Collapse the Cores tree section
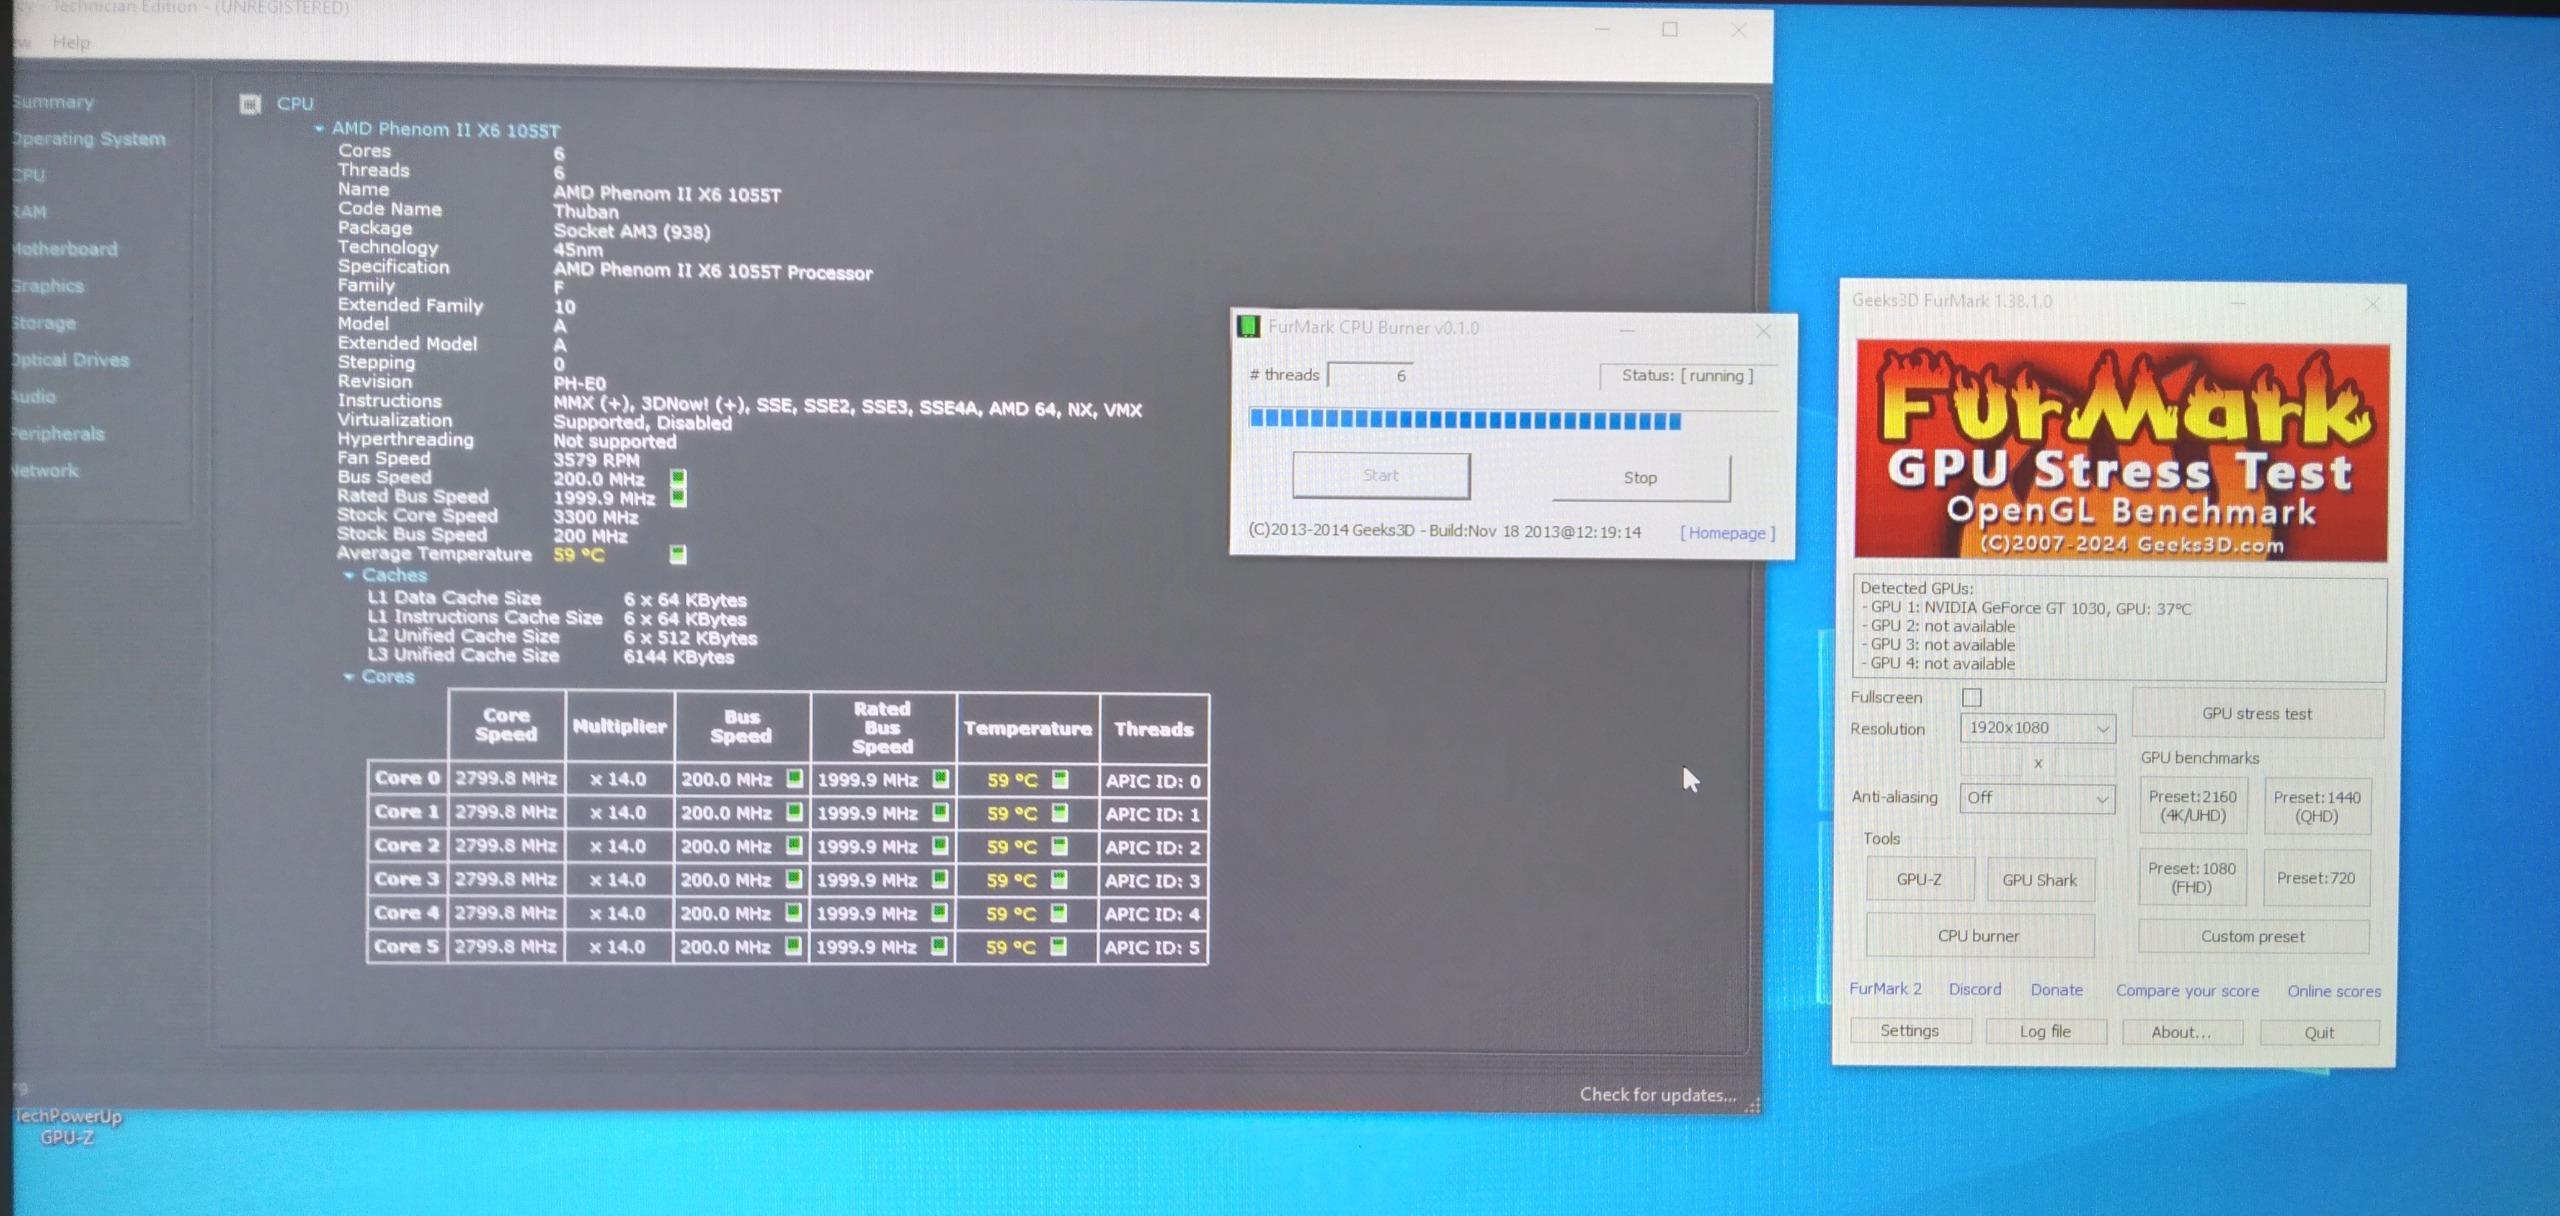 point(349,677)
